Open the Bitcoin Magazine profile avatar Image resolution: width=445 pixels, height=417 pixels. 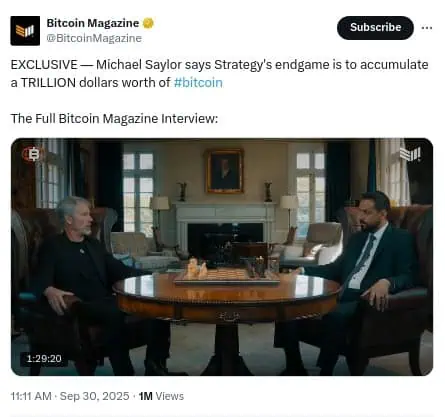tap(25, 31)
